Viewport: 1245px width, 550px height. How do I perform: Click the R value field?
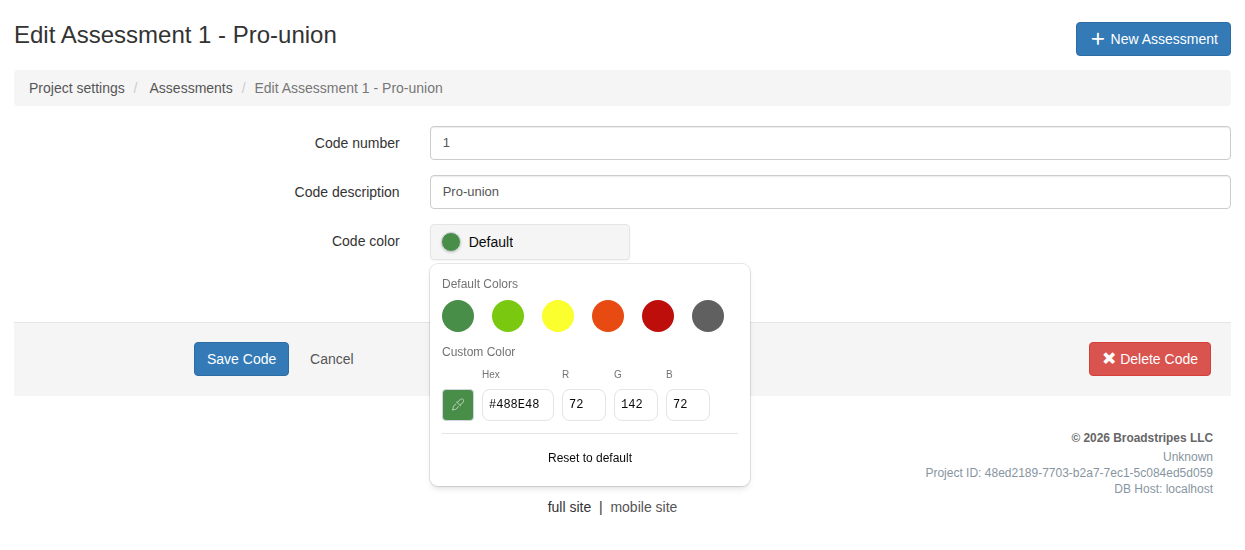coord(584,405)
